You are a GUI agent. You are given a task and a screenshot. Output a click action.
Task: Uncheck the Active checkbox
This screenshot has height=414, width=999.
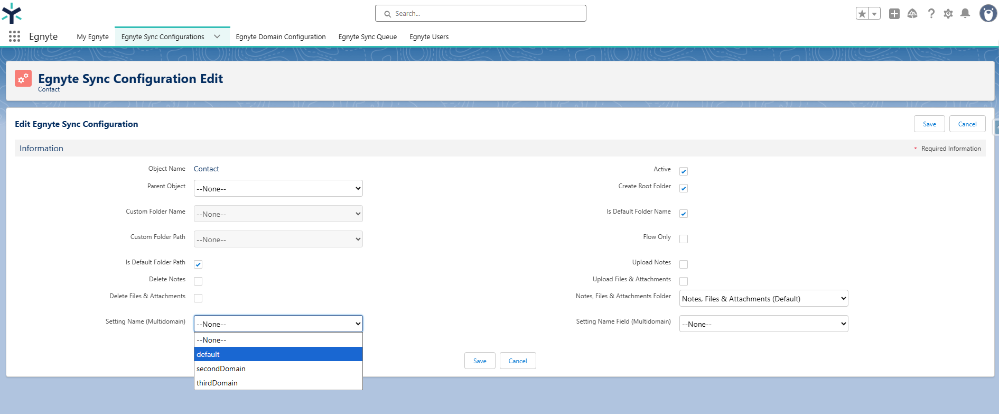point(684,171)
